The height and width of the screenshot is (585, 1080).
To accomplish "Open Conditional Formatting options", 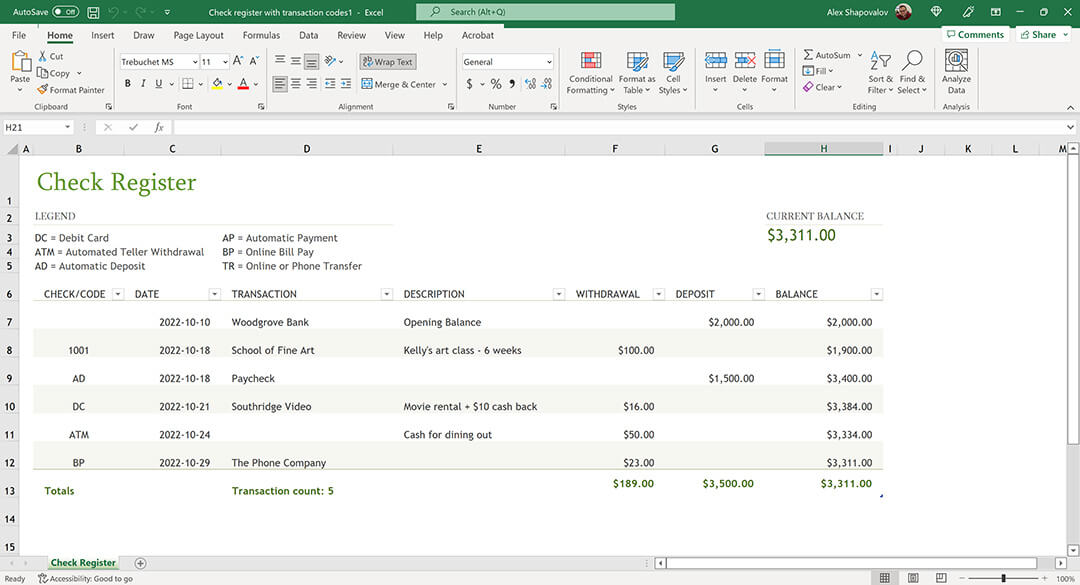I will pos(590,73).
